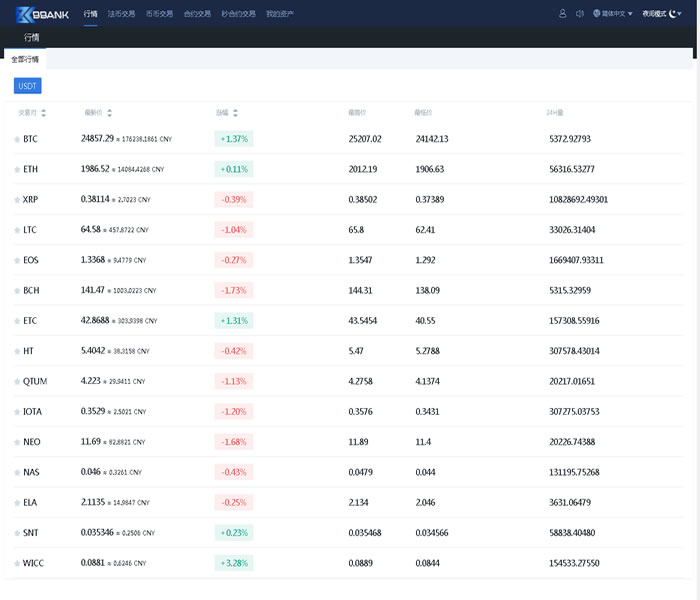Viewport: 700px width, 600px height.
Task: Click LTC price 64.58
Action: (91, 229)
